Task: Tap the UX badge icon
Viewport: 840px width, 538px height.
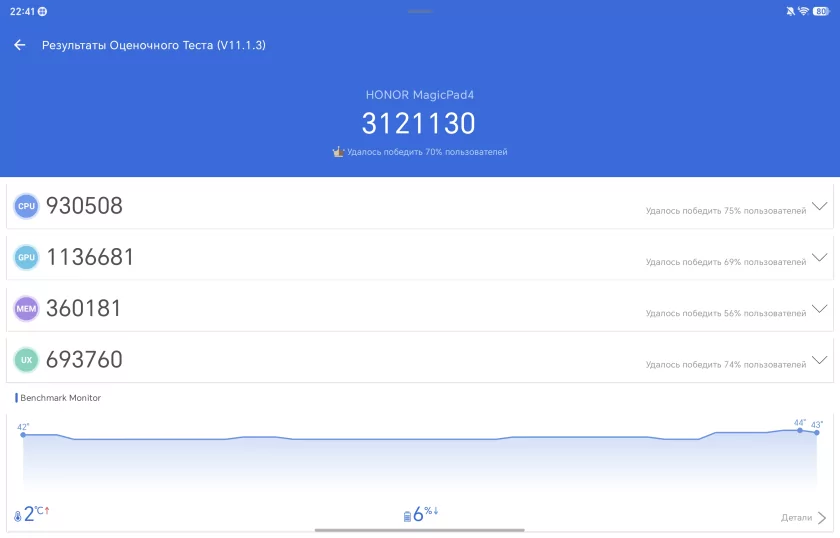Action: tap(26, 360)
